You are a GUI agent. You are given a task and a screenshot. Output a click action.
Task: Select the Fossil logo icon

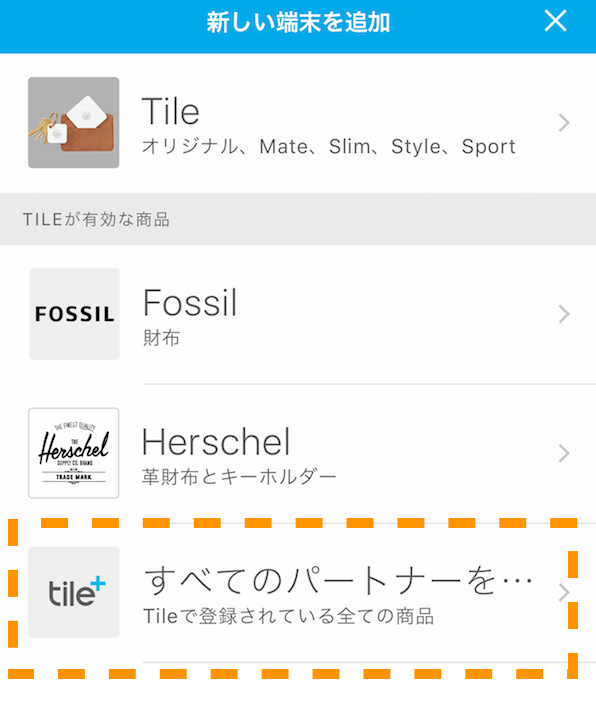point(74,314)
